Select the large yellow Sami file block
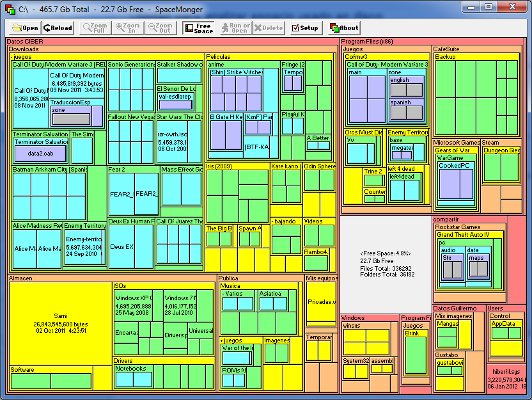The image size is (532, 400). 61,323
